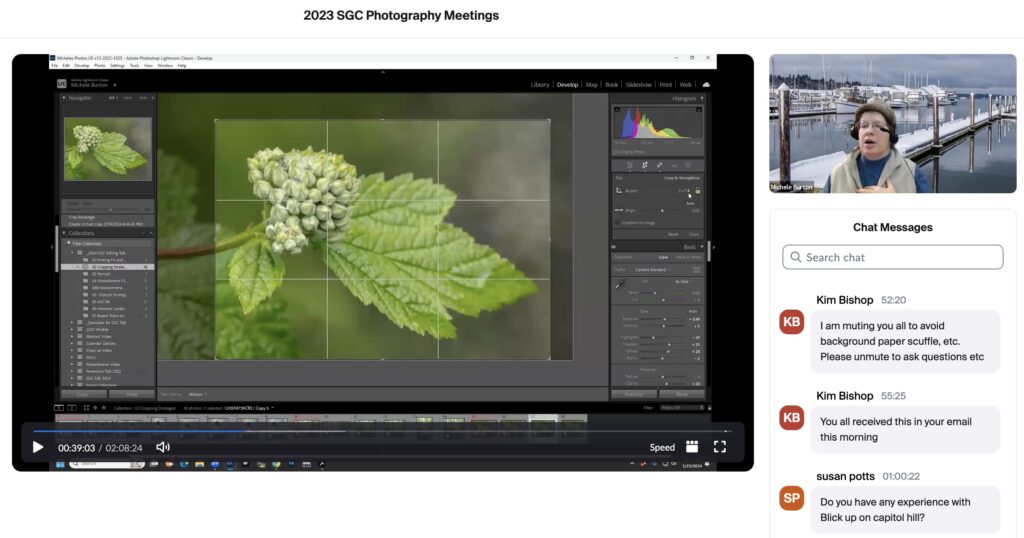1024x538 pixels.
Task: Click the Search chat input field
Action: point(892,257)
